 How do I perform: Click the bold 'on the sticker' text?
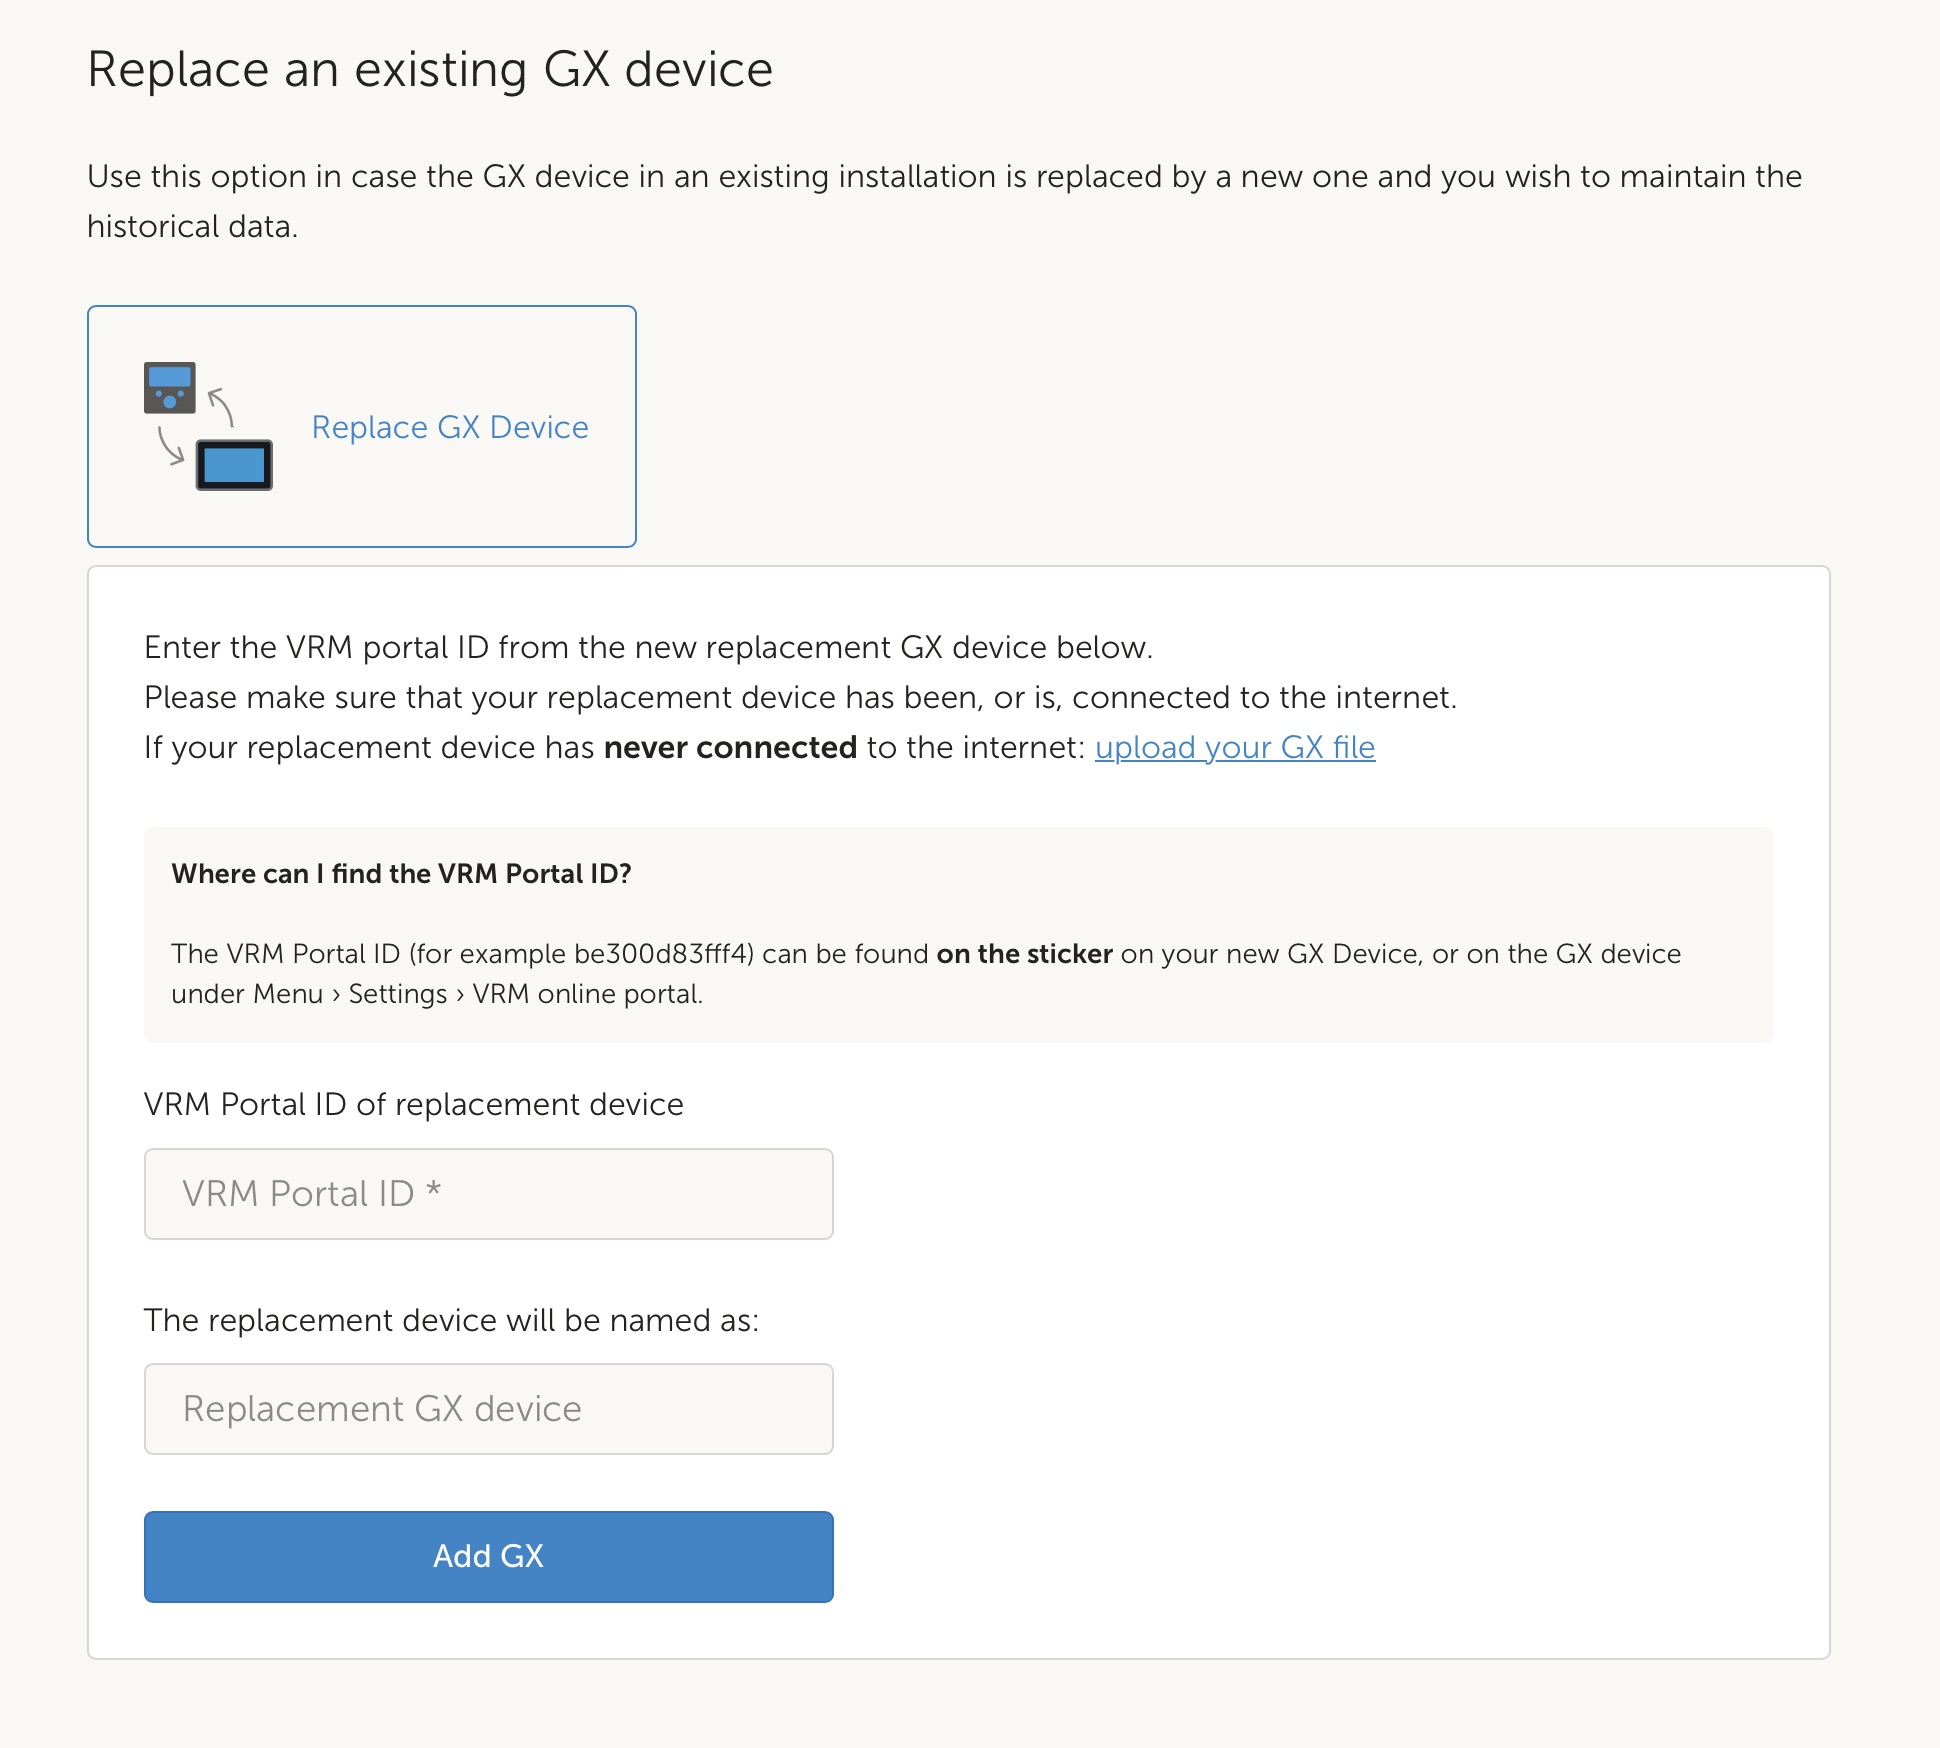1024,954
